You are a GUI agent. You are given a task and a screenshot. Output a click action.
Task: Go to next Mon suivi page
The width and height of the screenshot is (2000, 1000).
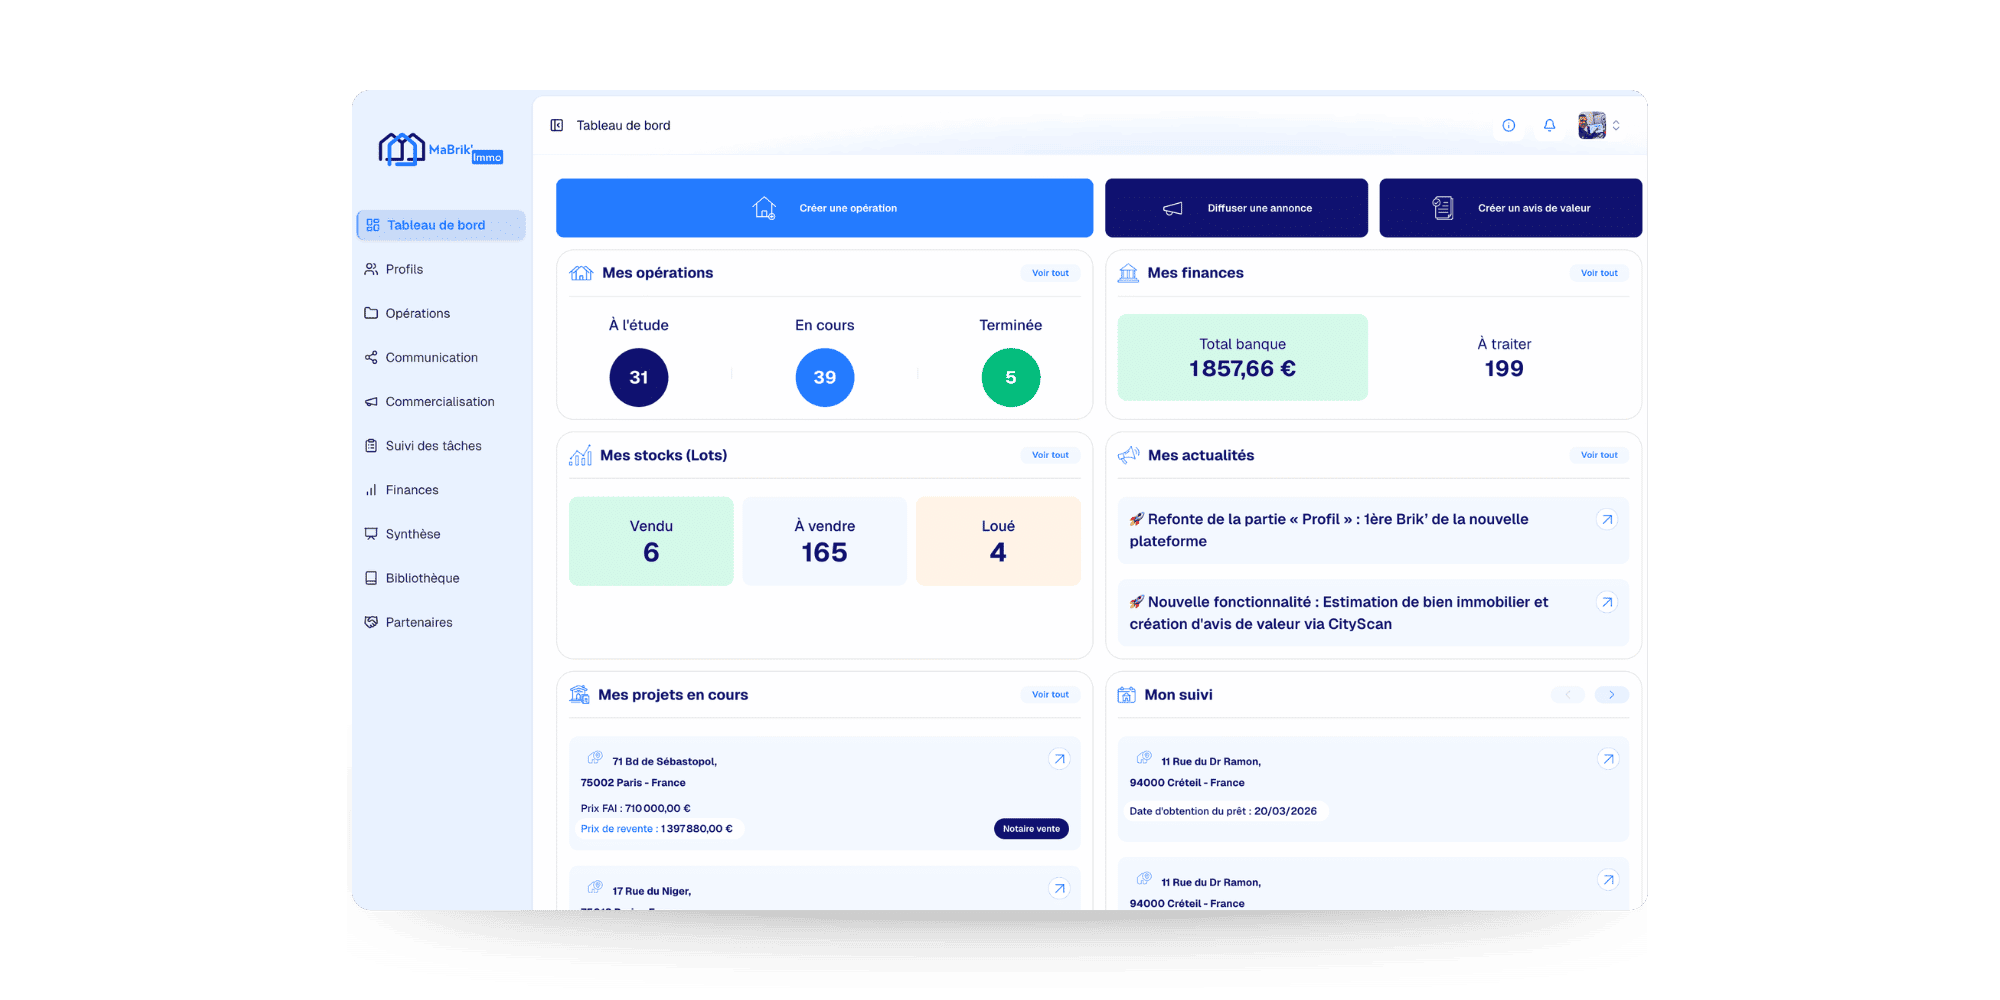coord(1612,694)
